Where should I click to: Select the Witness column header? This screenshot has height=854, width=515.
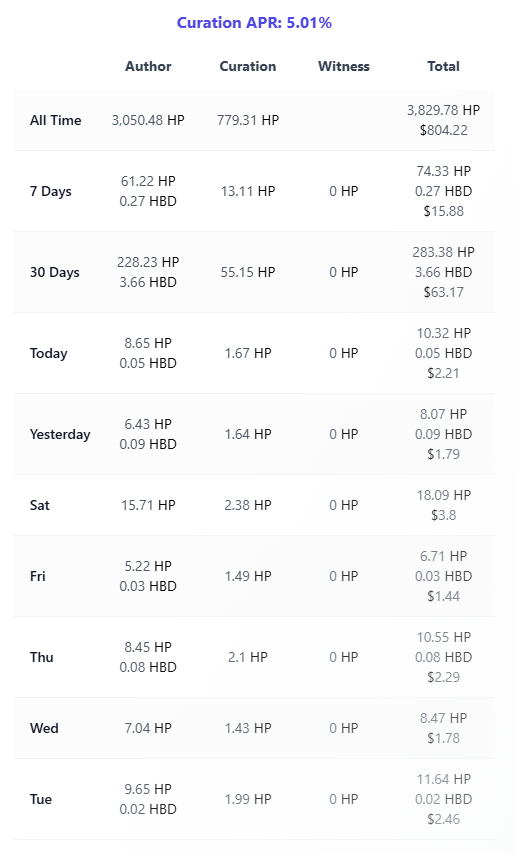(344, 66)
